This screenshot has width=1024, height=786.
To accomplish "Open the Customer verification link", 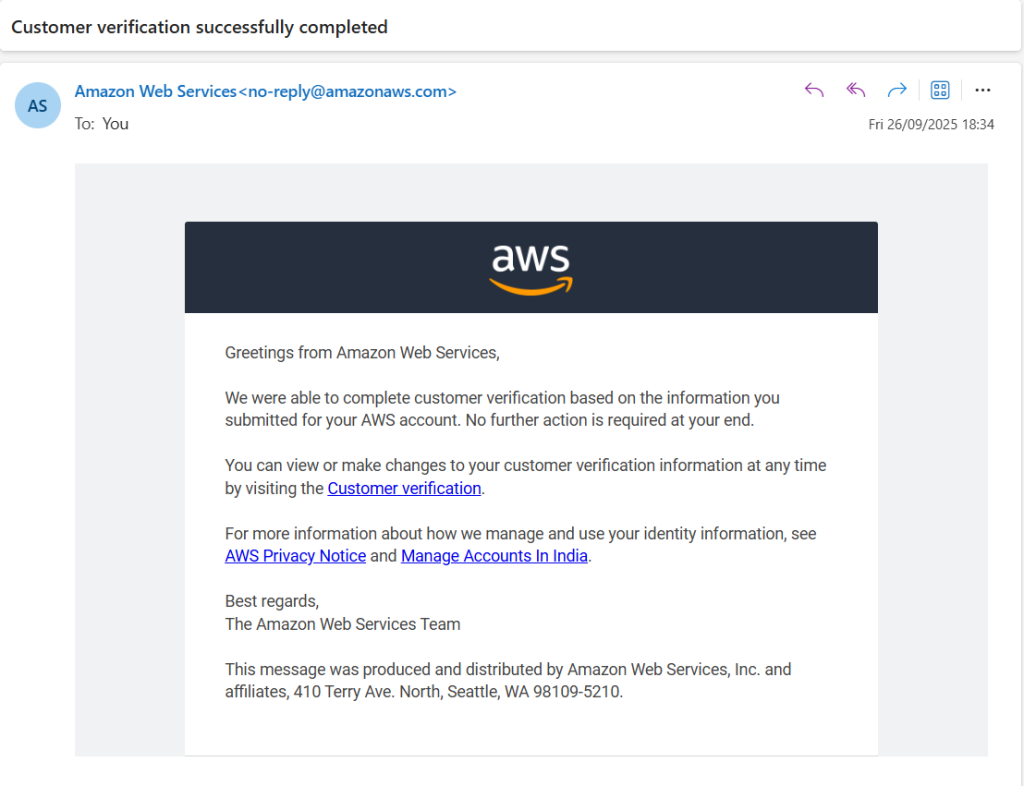I will click(404, 488).
